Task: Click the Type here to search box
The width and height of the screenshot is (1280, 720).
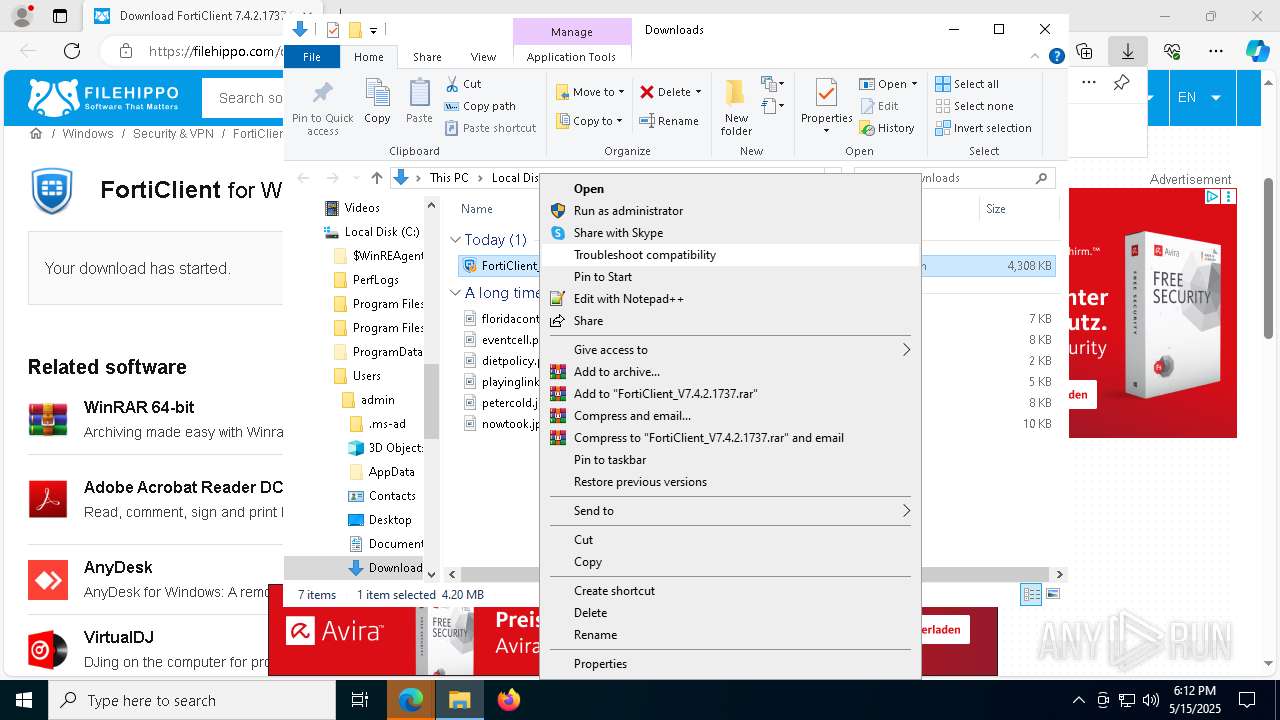Action: [192, 701]
